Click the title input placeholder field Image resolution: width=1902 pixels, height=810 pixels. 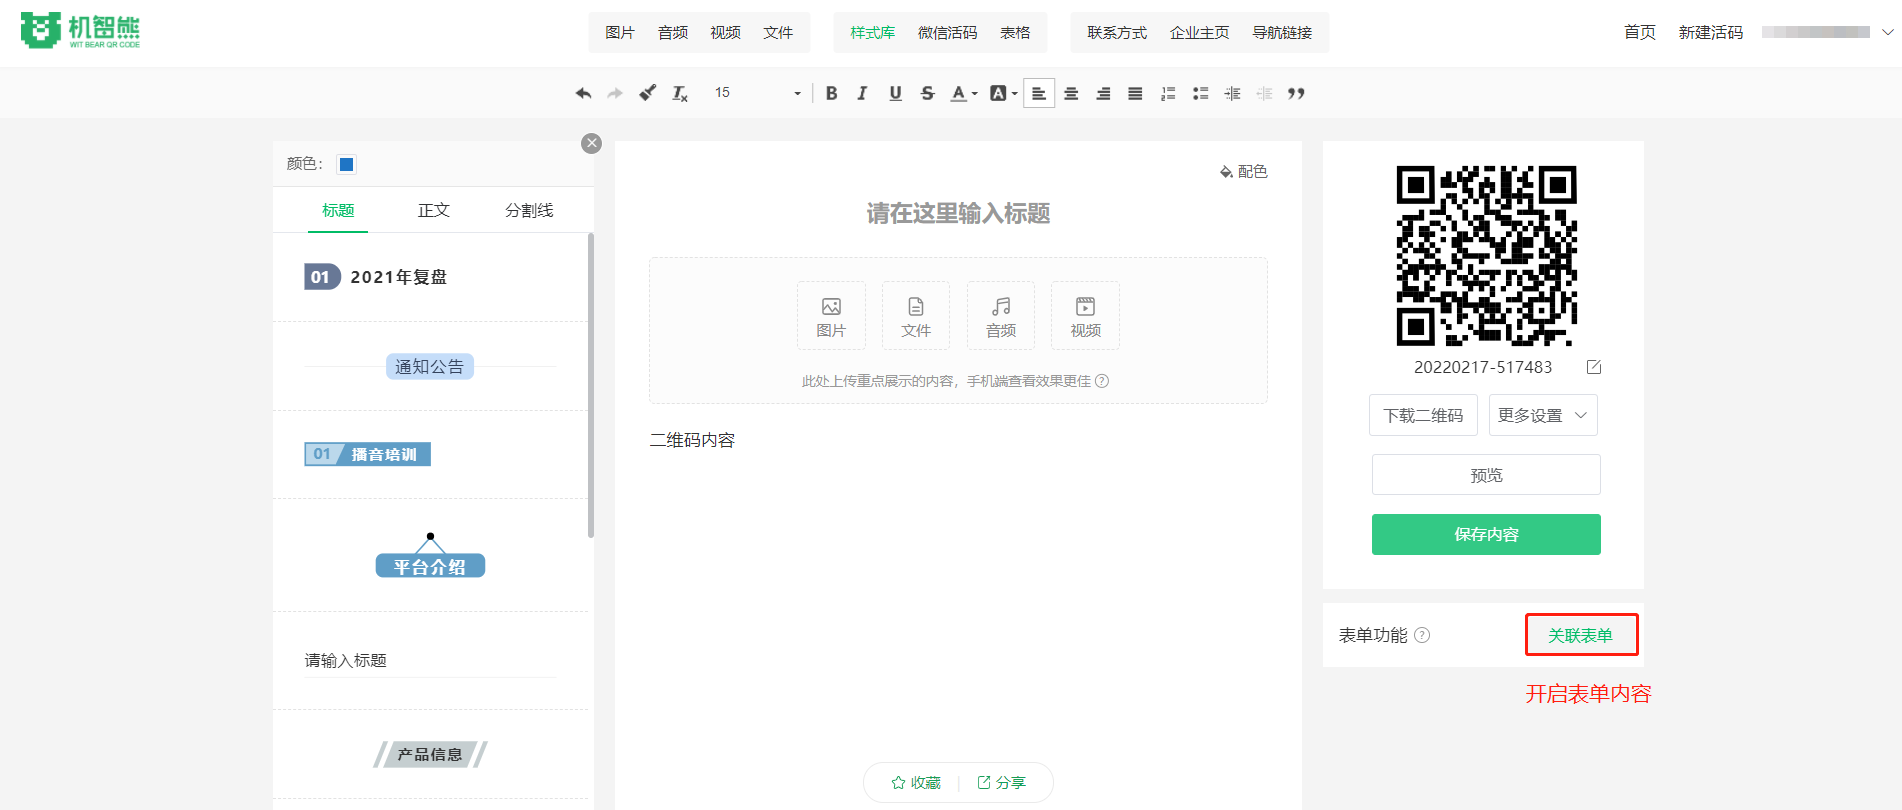[x=958, y=213]
